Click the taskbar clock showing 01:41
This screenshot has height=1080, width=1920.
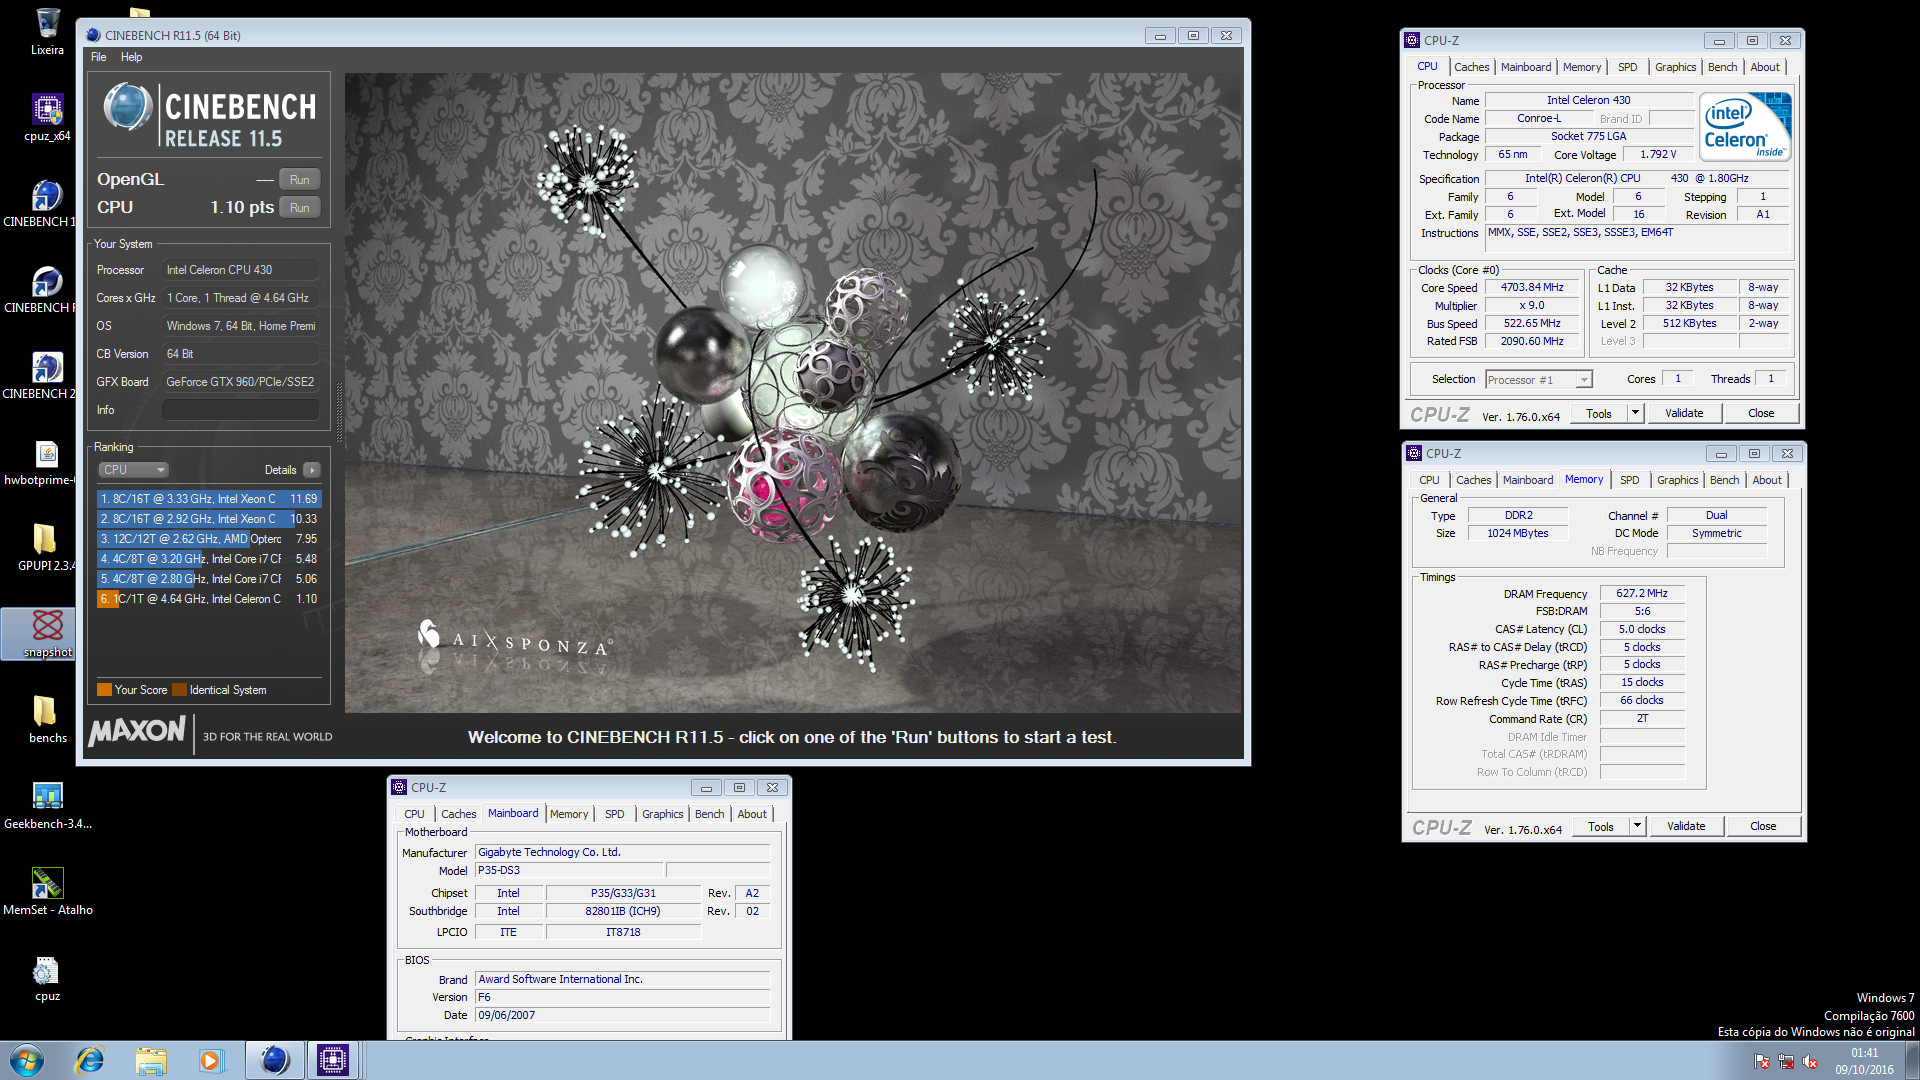pyautogui.click(x=1864, y=1061)
